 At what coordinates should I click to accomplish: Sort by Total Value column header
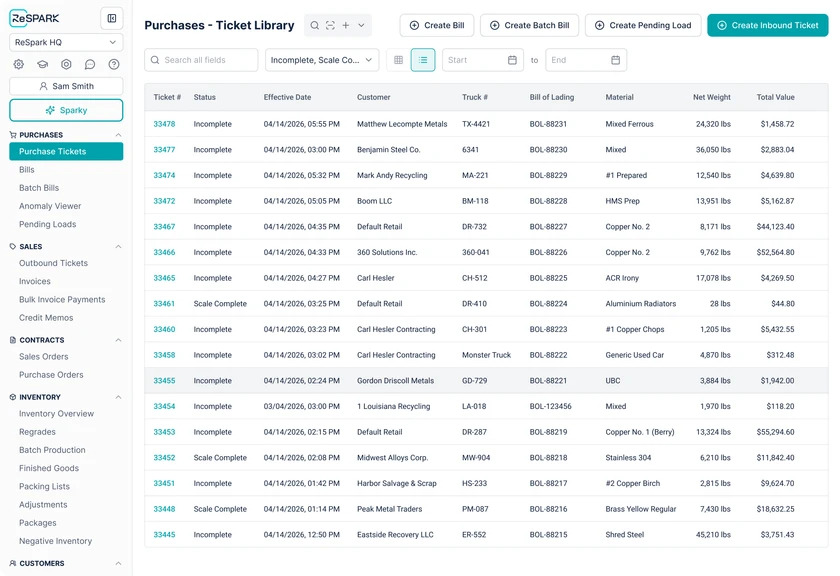(775, 97)
